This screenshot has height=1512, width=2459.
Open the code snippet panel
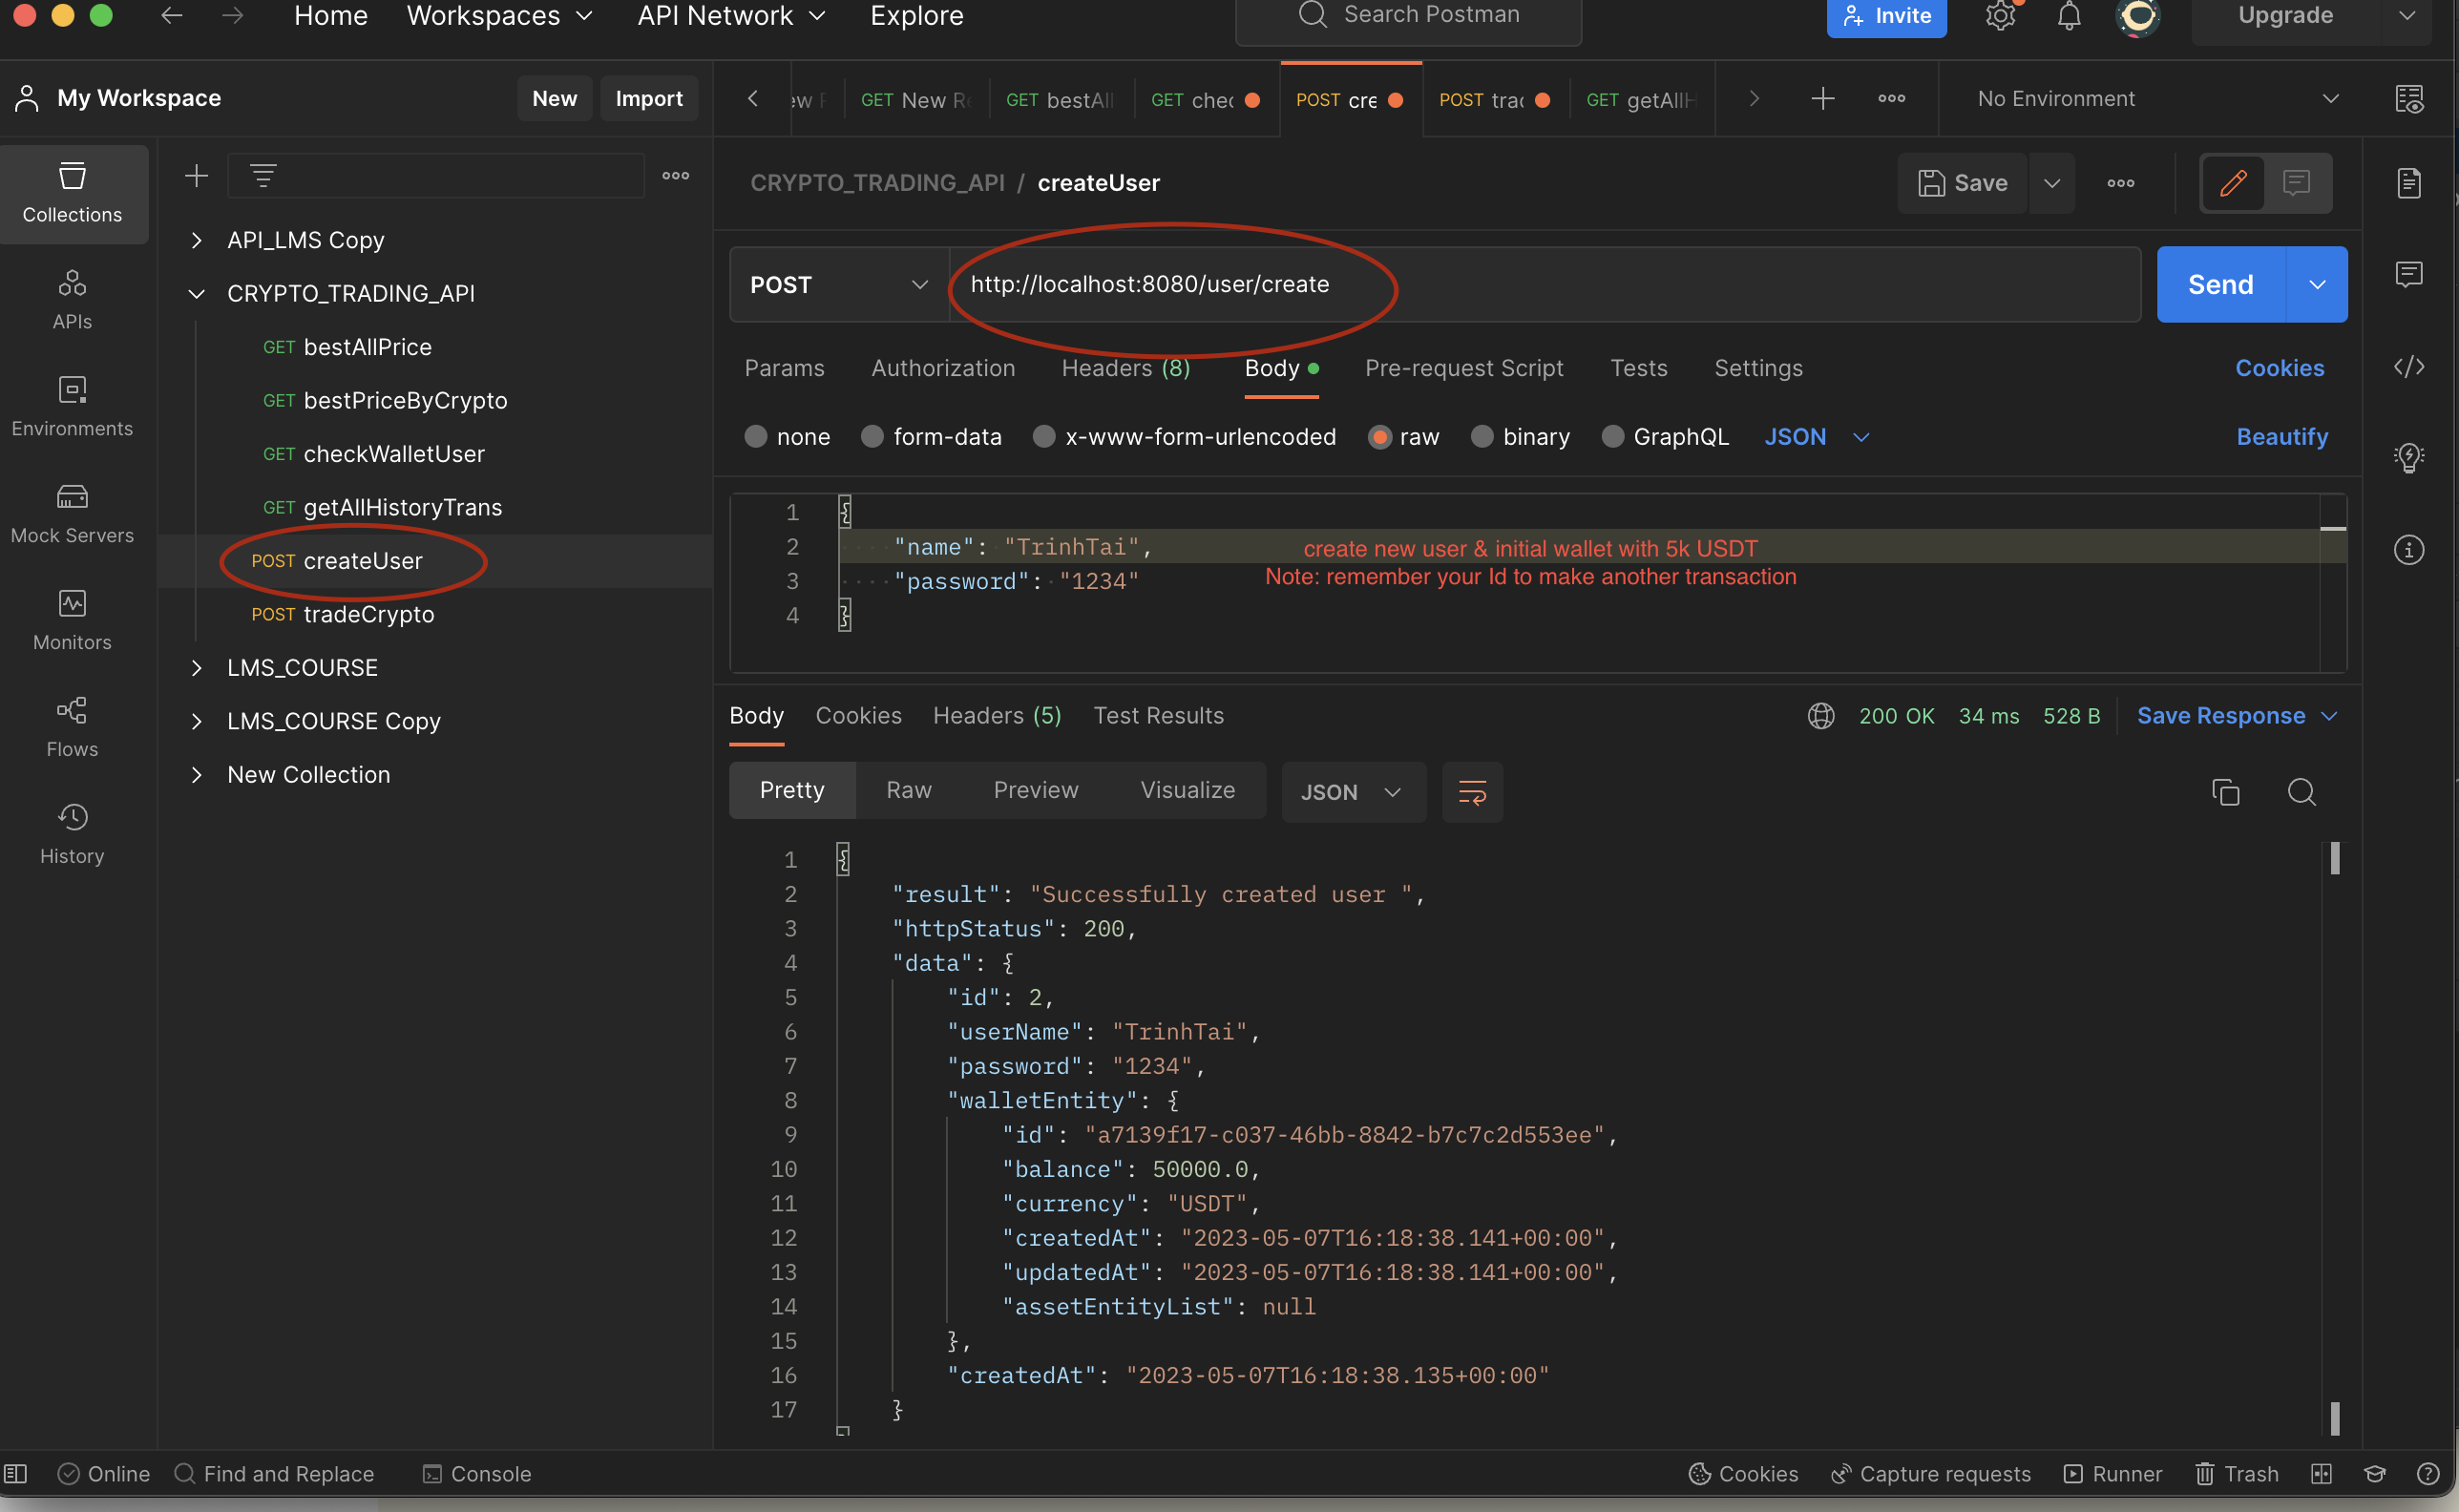pyautogui.click(x=2410, y=366)
